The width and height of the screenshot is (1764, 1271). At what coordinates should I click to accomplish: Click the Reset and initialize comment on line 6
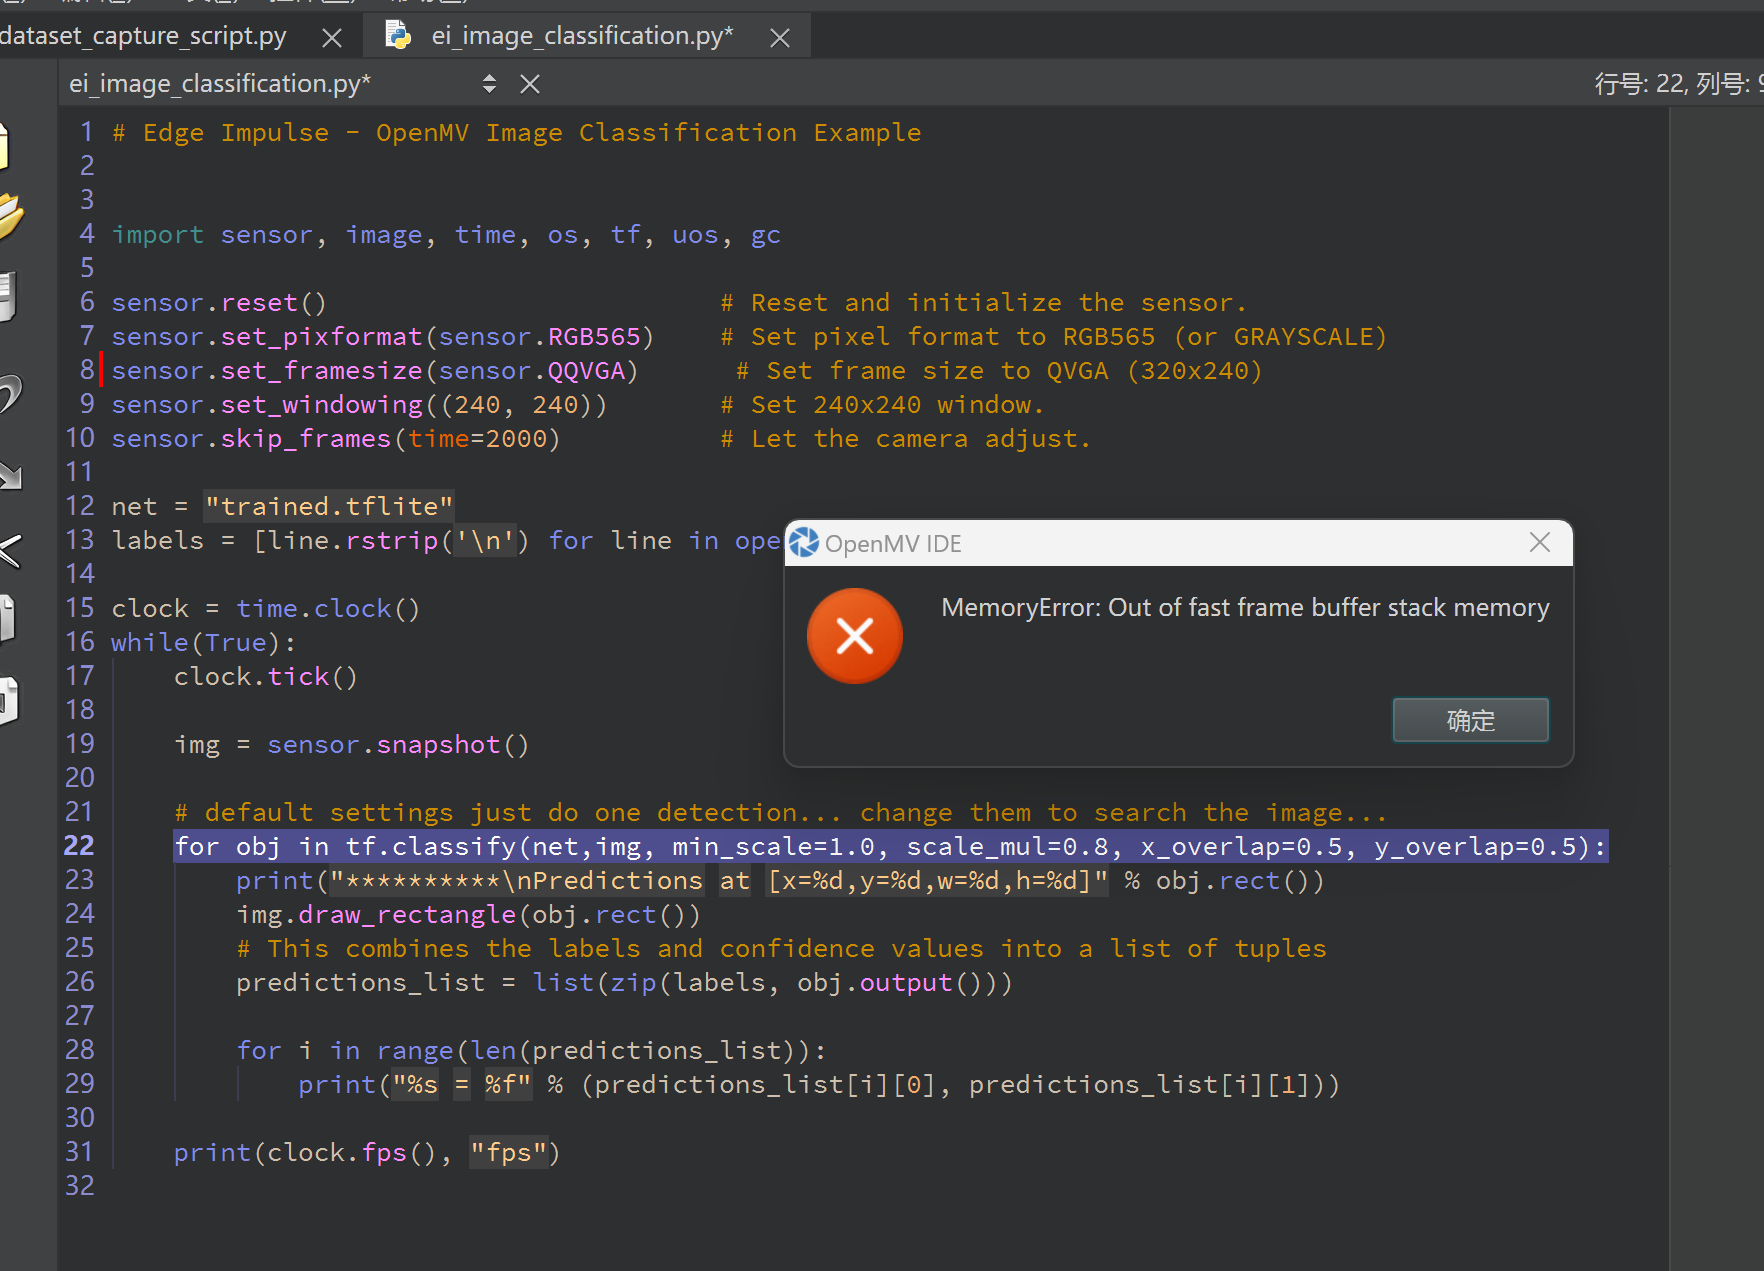(x=984, y=303)
